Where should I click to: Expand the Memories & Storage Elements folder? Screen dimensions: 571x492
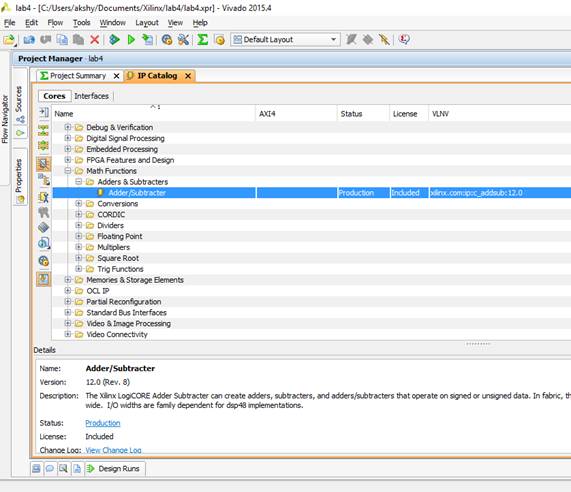(67, 280)
